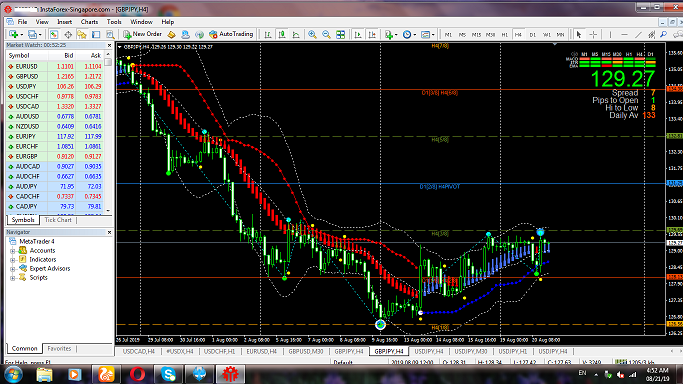Launch MetaEditor from the toolbar
The image size is (683, 384).
pos(172,34)
